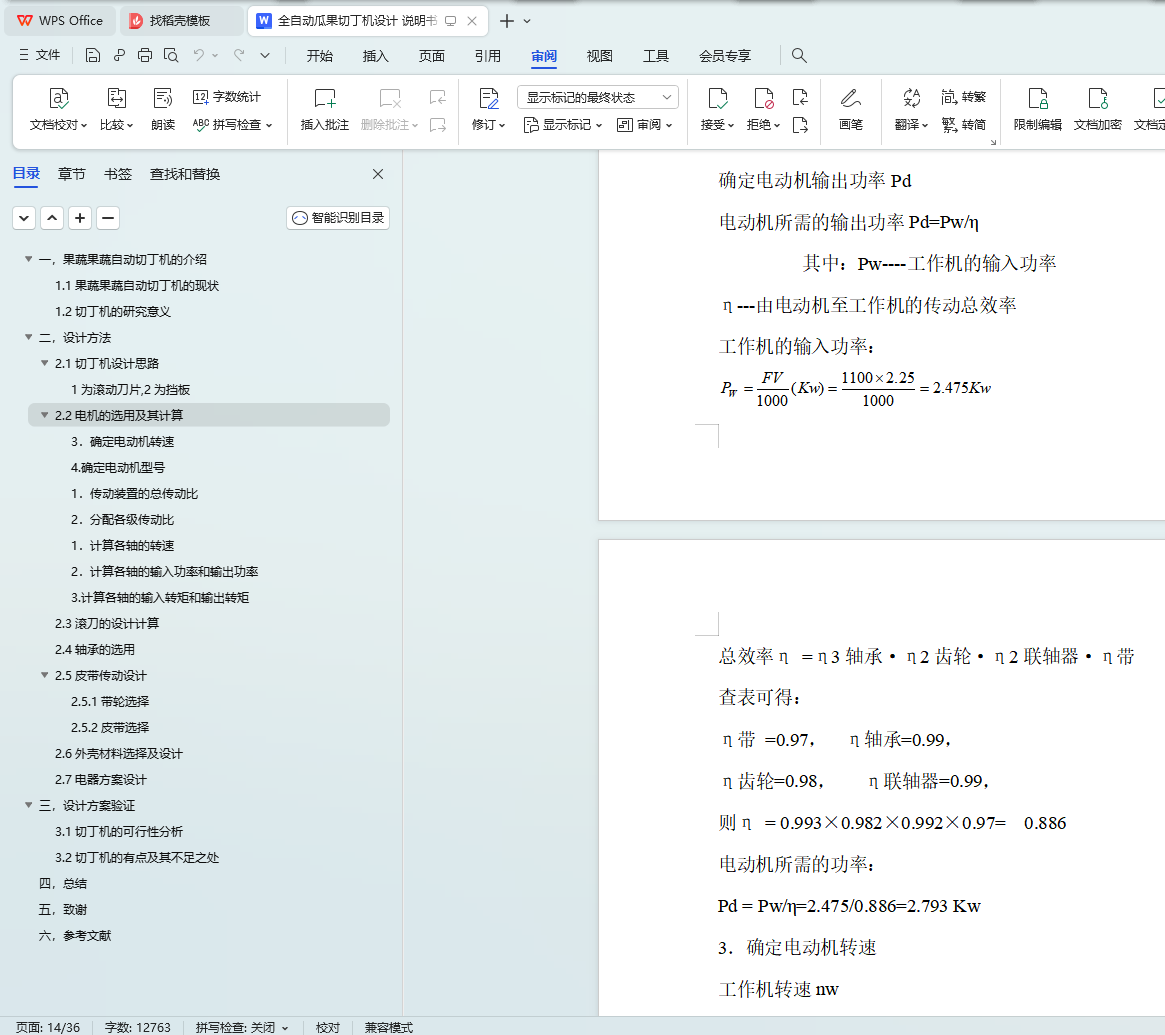Click the Save icon in quick toolbar
The width and height of the screenshot is (1165, 1035).
point(92,55)
